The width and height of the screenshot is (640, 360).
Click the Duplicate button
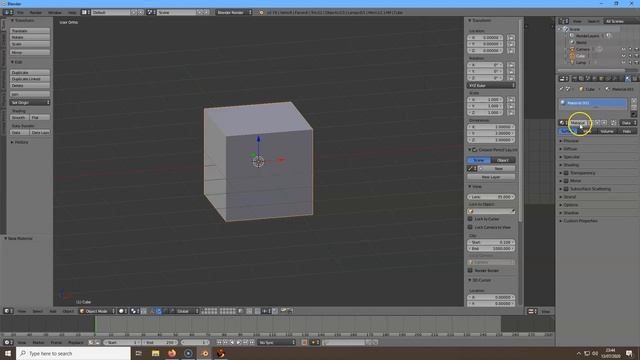30,73
